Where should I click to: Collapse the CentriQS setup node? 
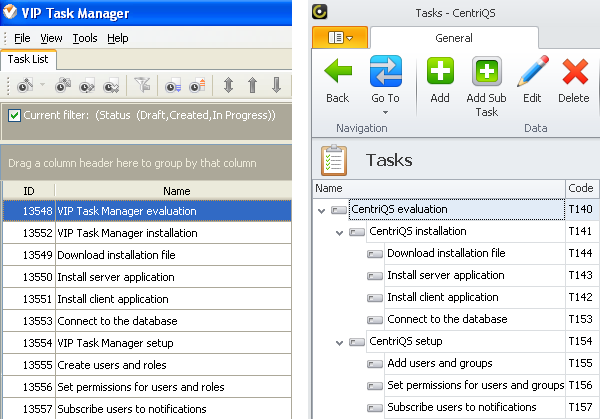[339, 342]
